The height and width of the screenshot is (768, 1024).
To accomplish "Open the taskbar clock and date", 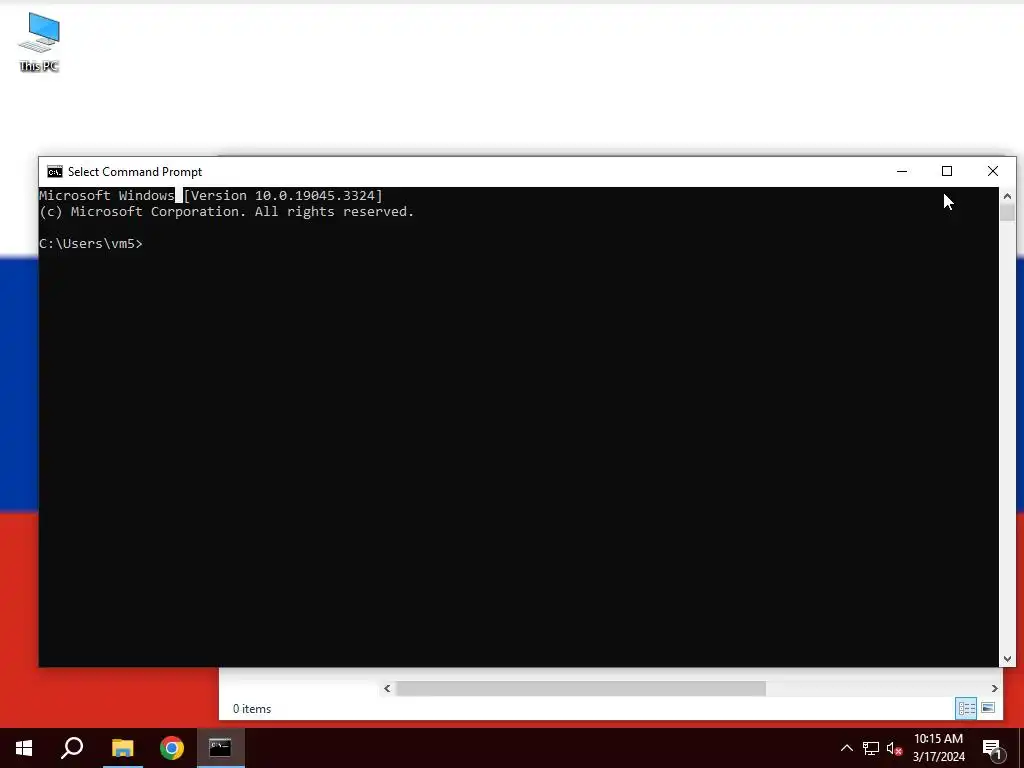I will [x=938, y=748].
